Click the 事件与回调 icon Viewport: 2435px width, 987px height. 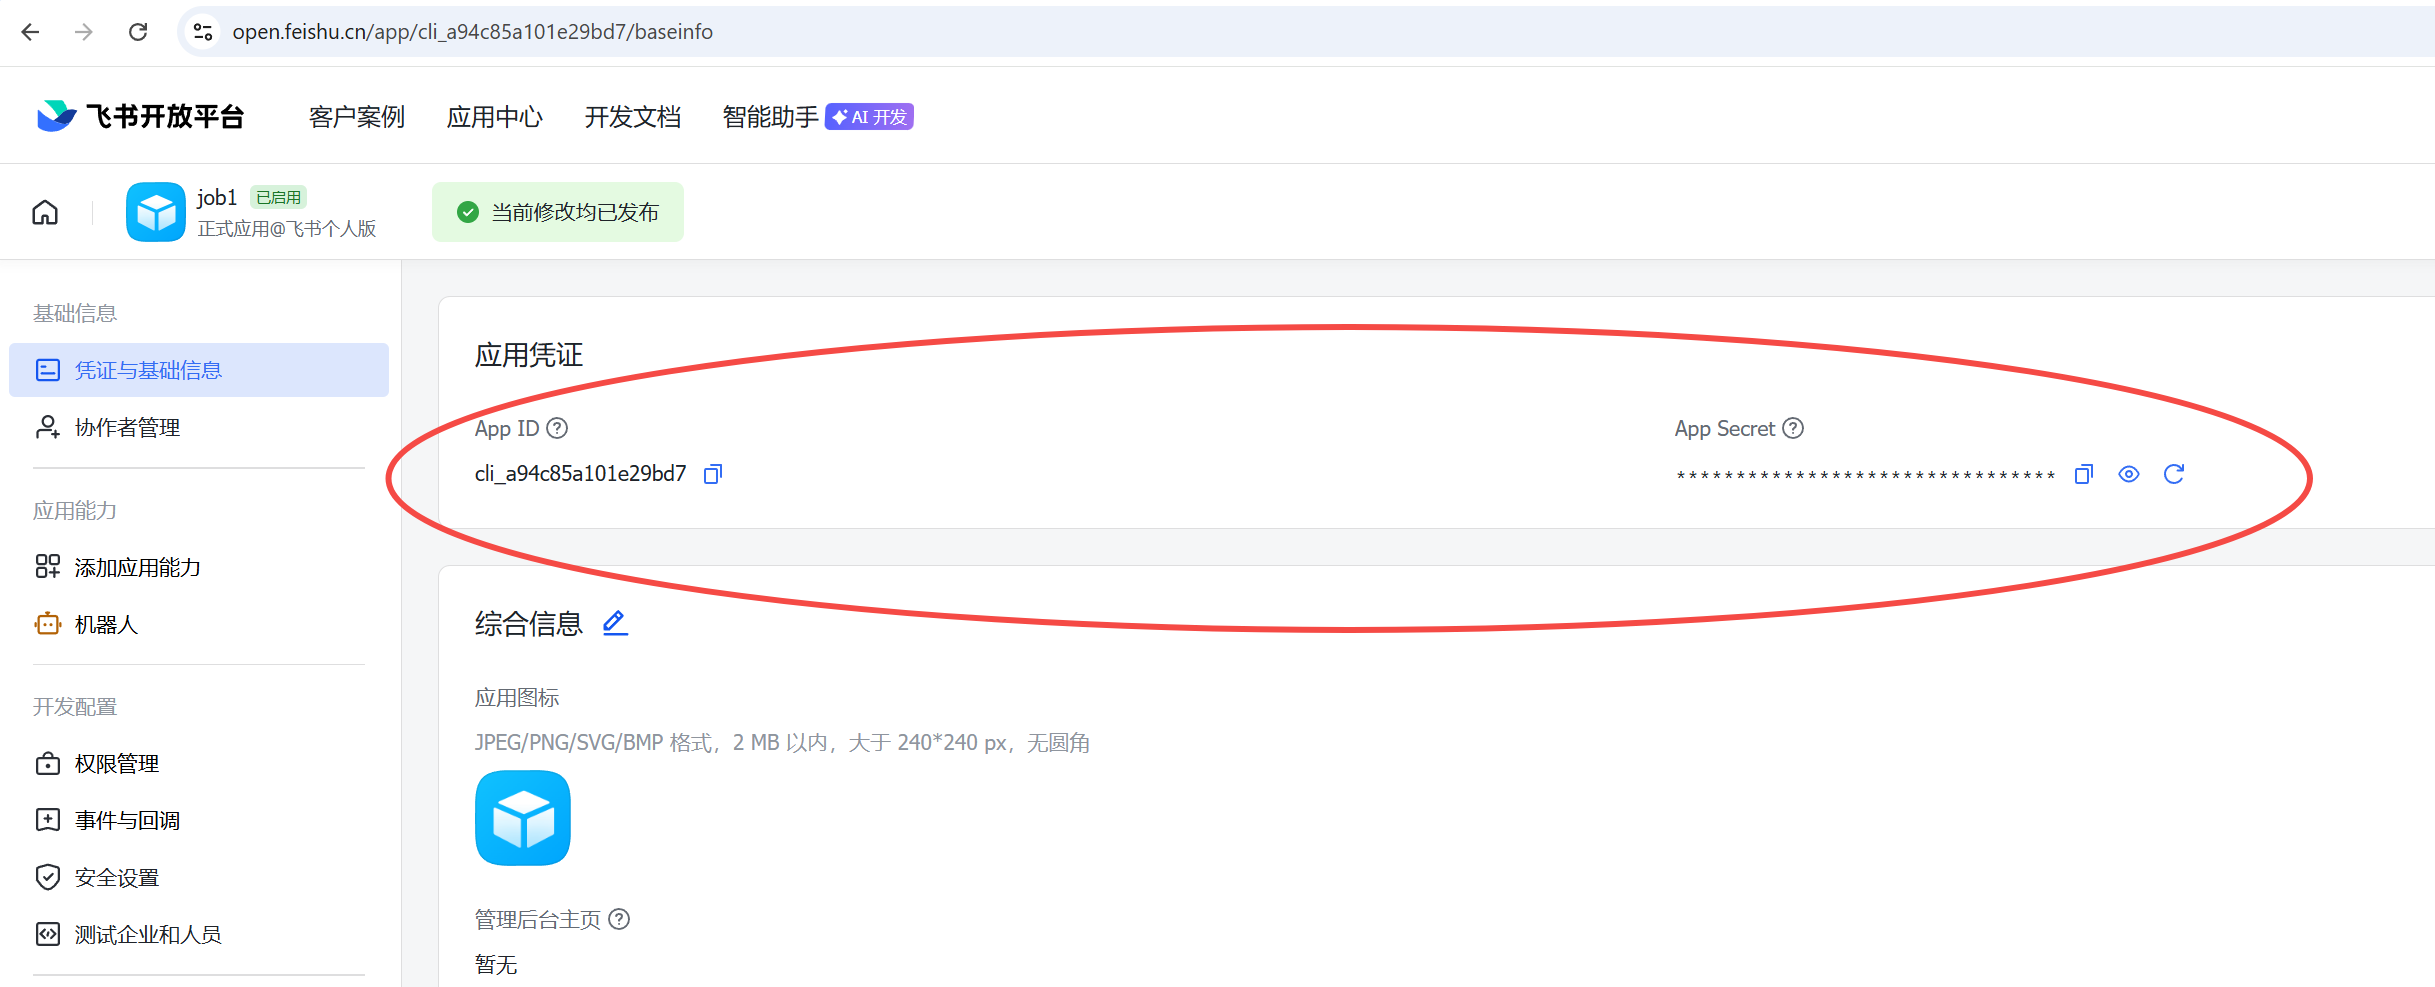pyautogui.click(x=48, y=821)
